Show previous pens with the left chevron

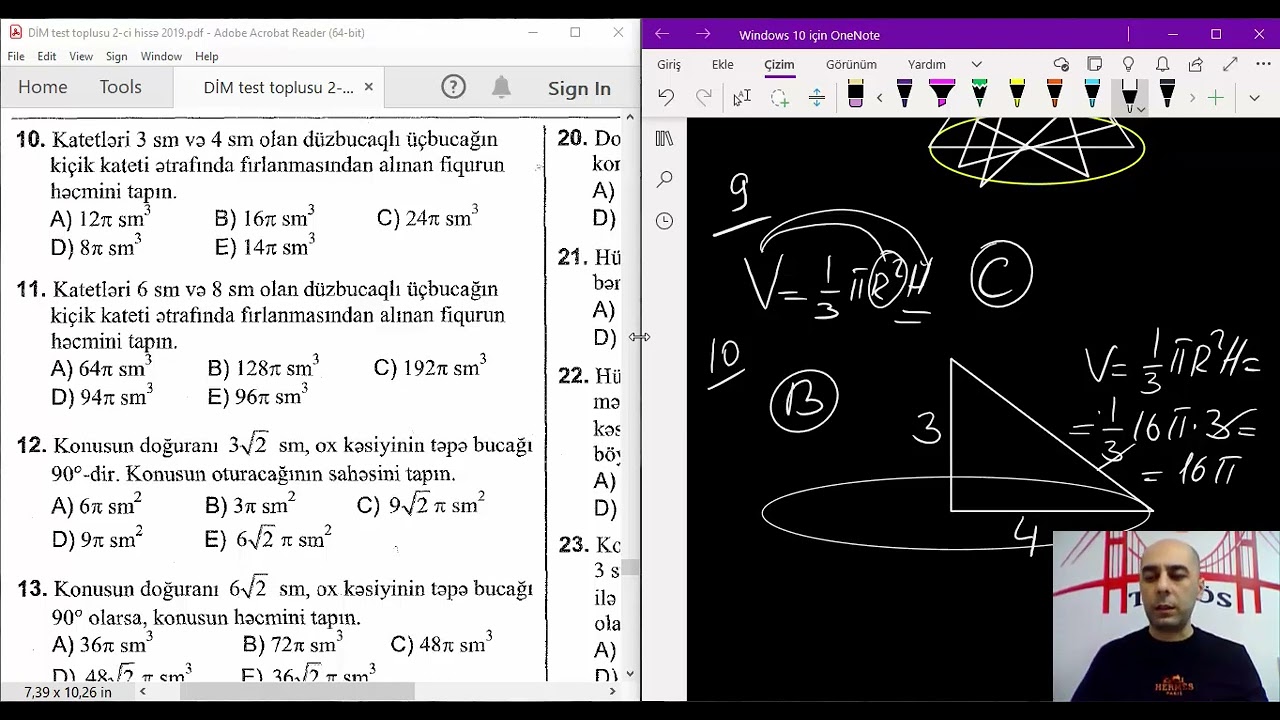(x=880, y=97)
